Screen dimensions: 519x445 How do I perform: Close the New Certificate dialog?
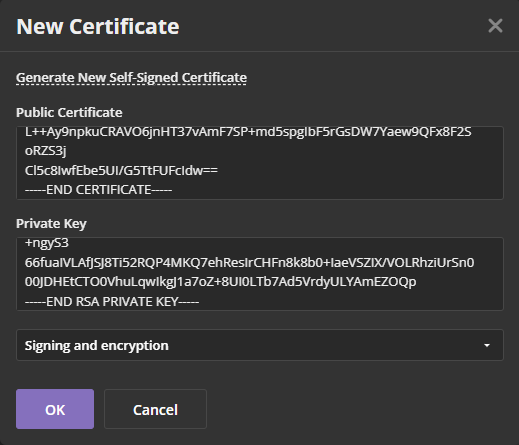(495, 26)
